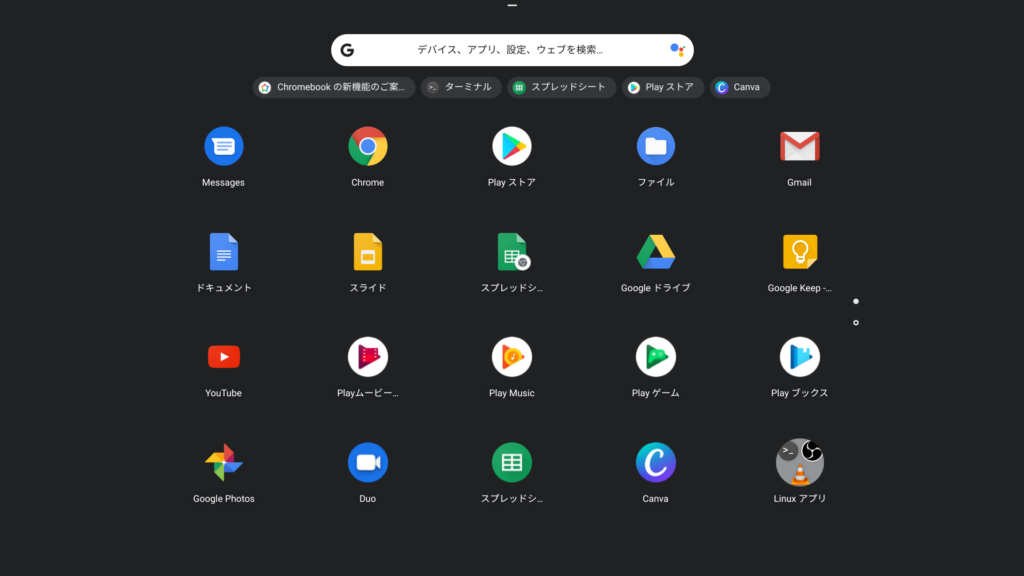Select the ターミナル suggestion chip

pos(461,88)
